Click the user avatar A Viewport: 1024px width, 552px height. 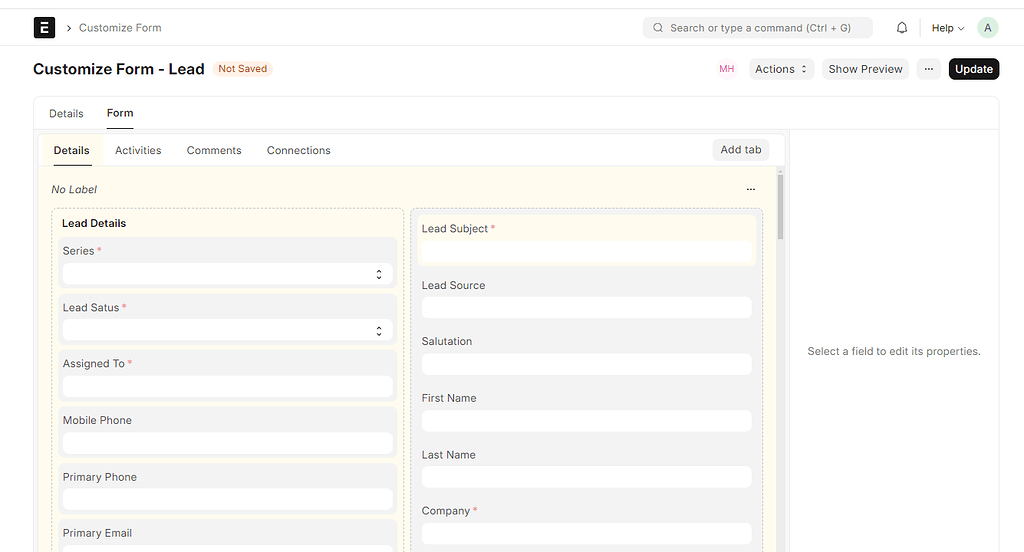(987, 27)
